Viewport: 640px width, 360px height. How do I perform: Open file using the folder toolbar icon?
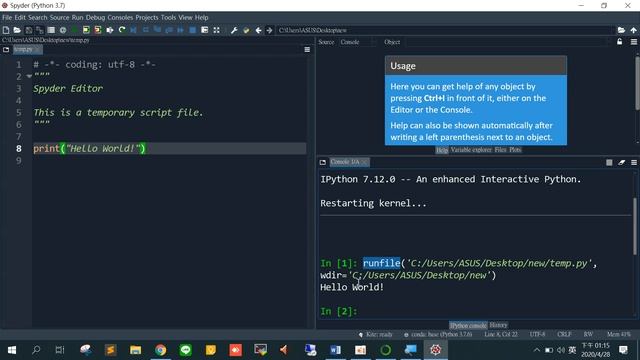pyautogui.click(x=17, y=30)
